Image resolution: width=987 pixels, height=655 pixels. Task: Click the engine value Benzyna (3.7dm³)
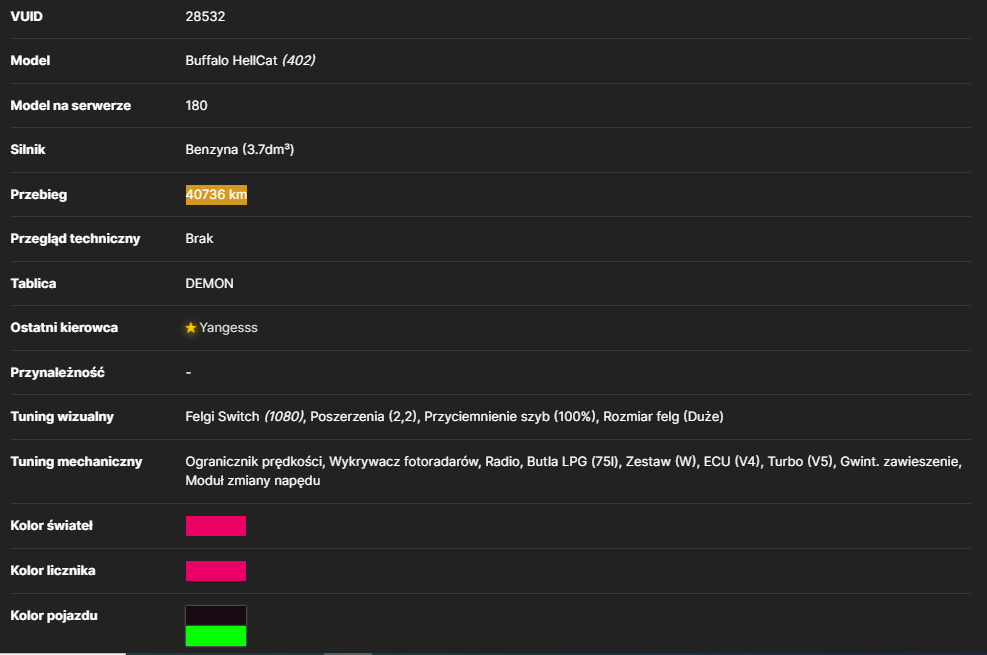[x=240, y=150]
